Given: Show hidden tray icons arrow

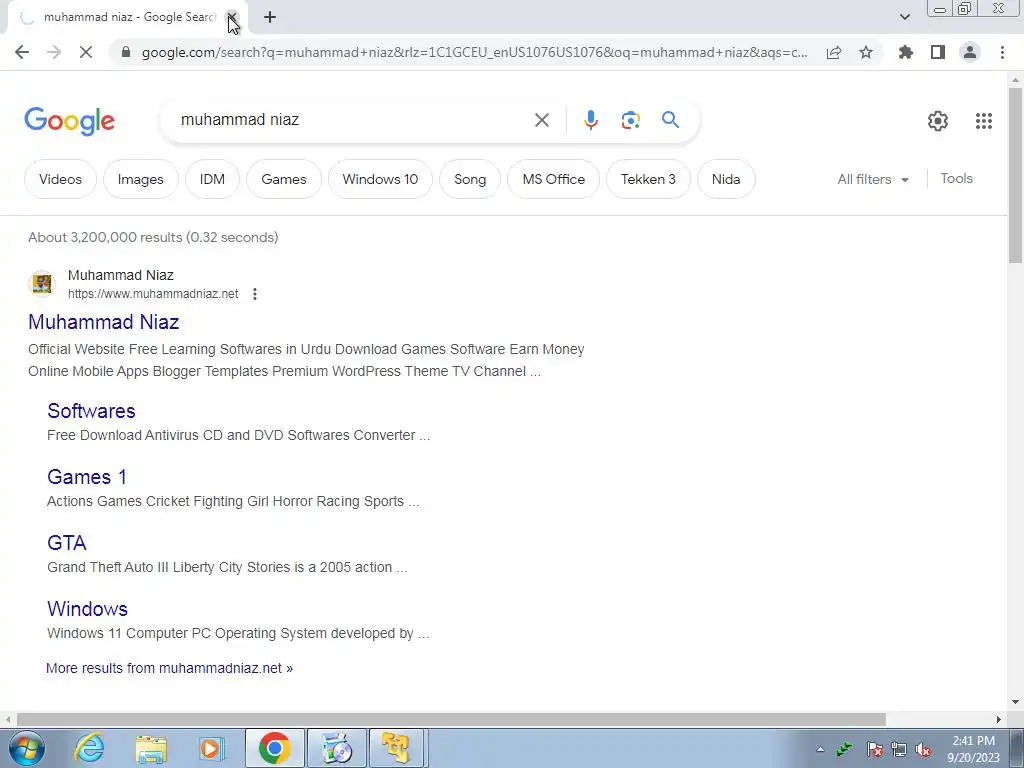Looking at the screenshot, I should (x=820, y=749).
